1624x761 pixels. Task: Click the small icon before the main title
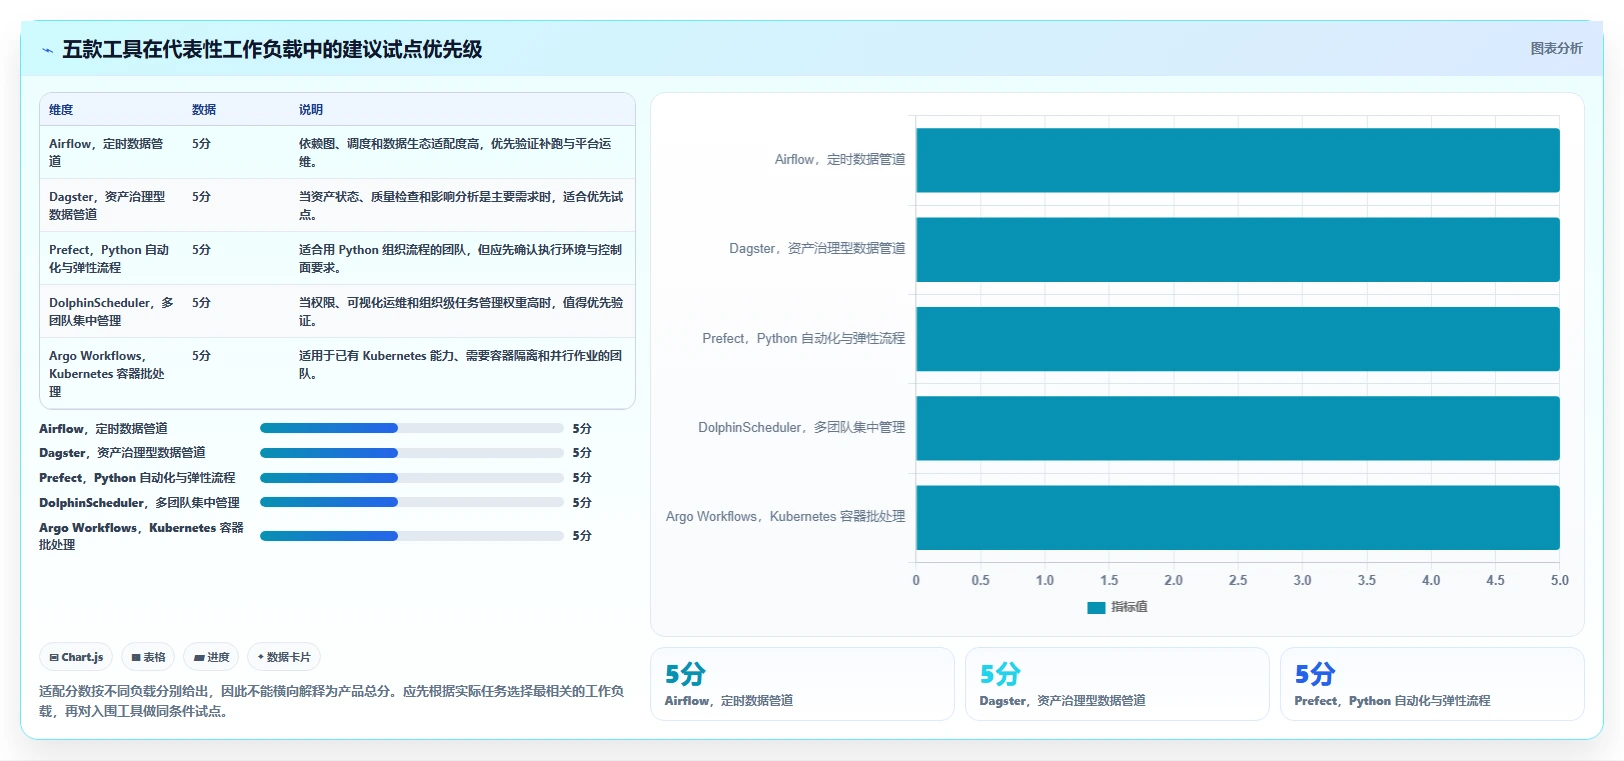[x=47, y=50]
